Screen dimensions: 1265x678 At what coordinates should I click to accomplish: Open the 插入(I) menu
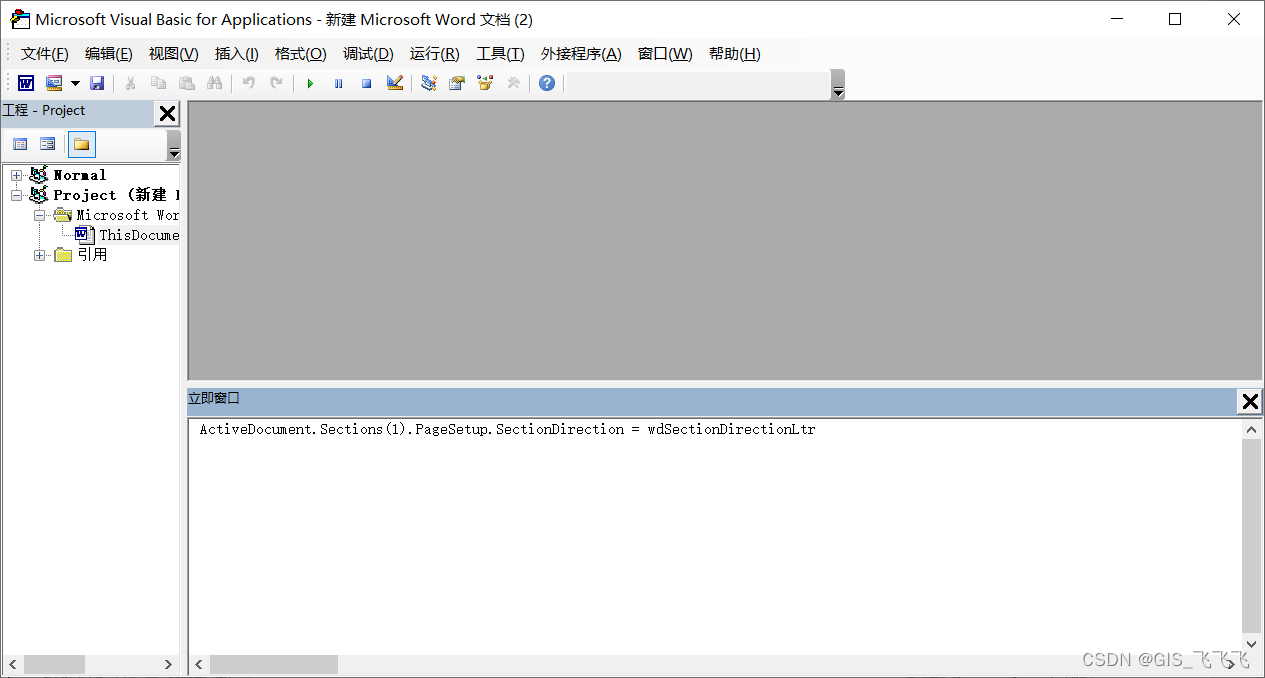tap(237, 54)
